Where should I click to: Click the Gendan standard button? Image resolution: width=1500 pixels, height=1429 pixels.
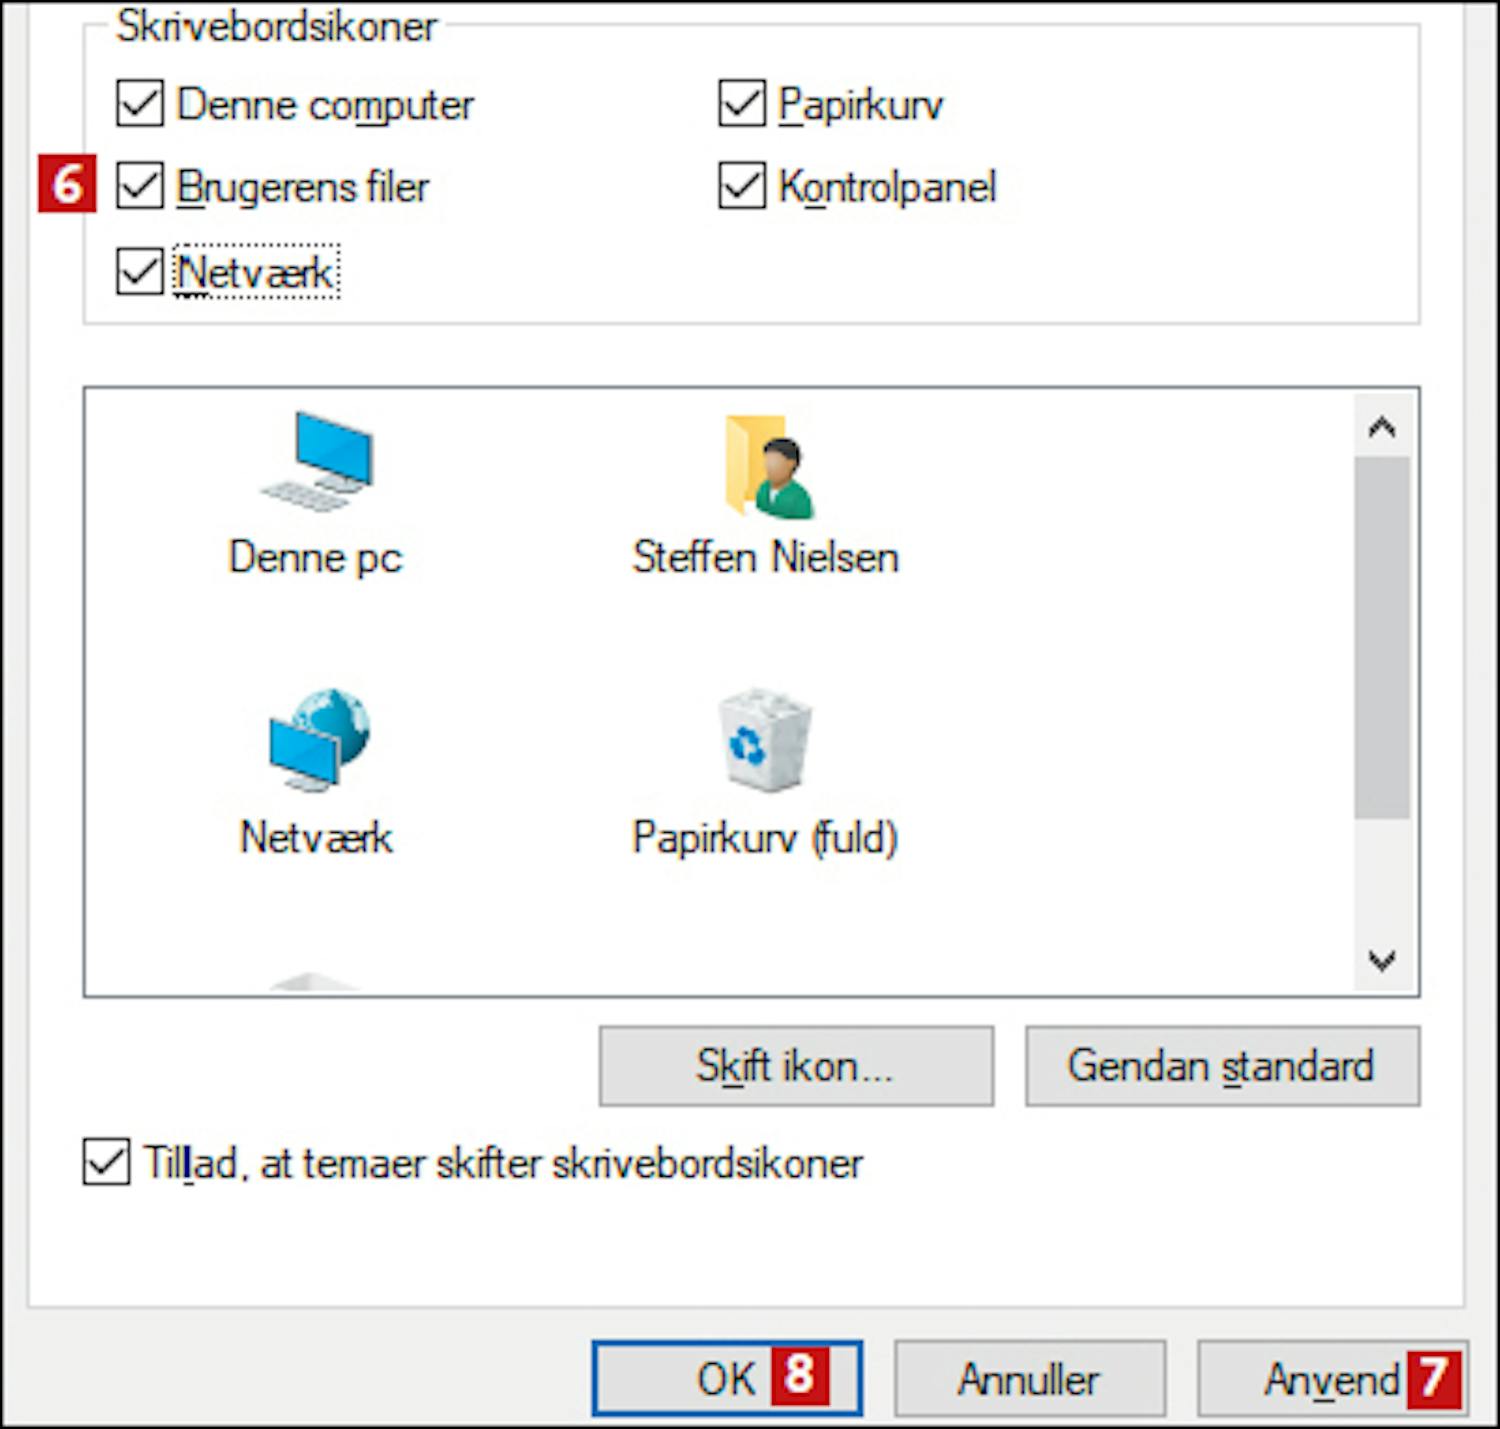coord(1222,1066)
